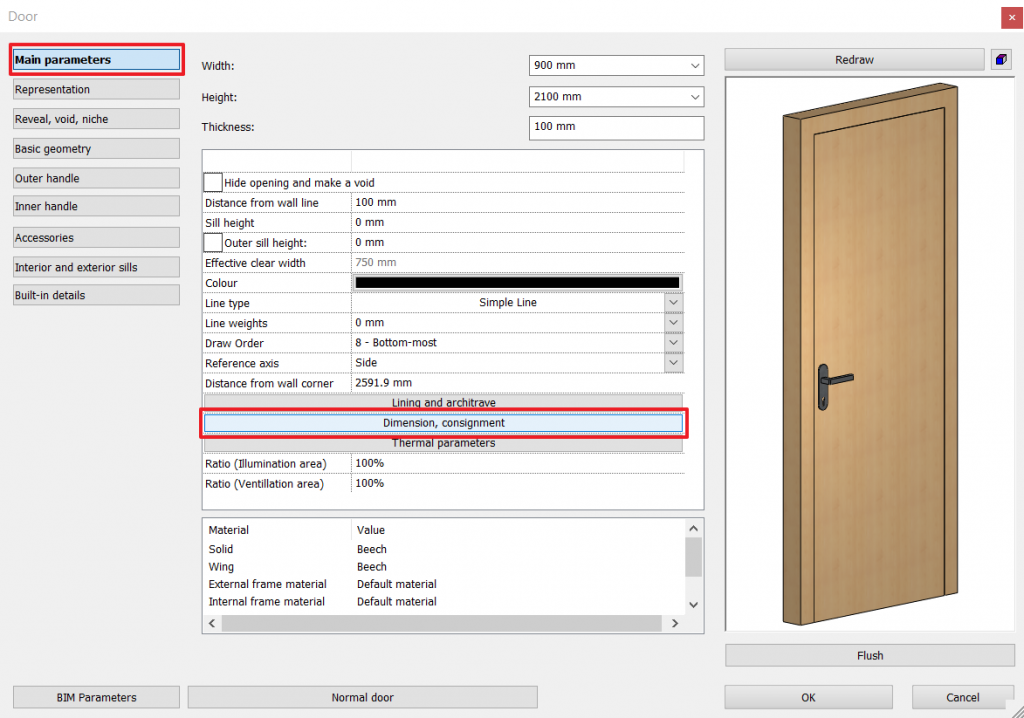This screenshot has height=718, width=1024.
Task: Click the BIM Parameters button
Action: pos(96,697)
